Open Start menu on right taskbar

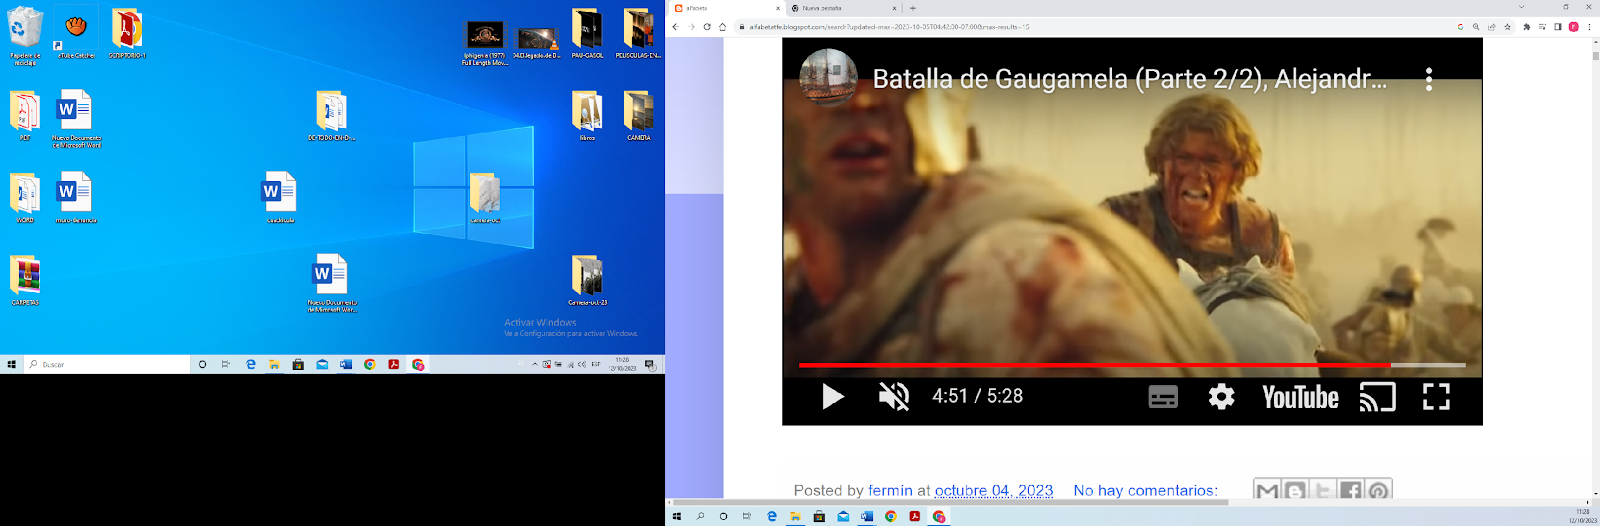point(677,517)
